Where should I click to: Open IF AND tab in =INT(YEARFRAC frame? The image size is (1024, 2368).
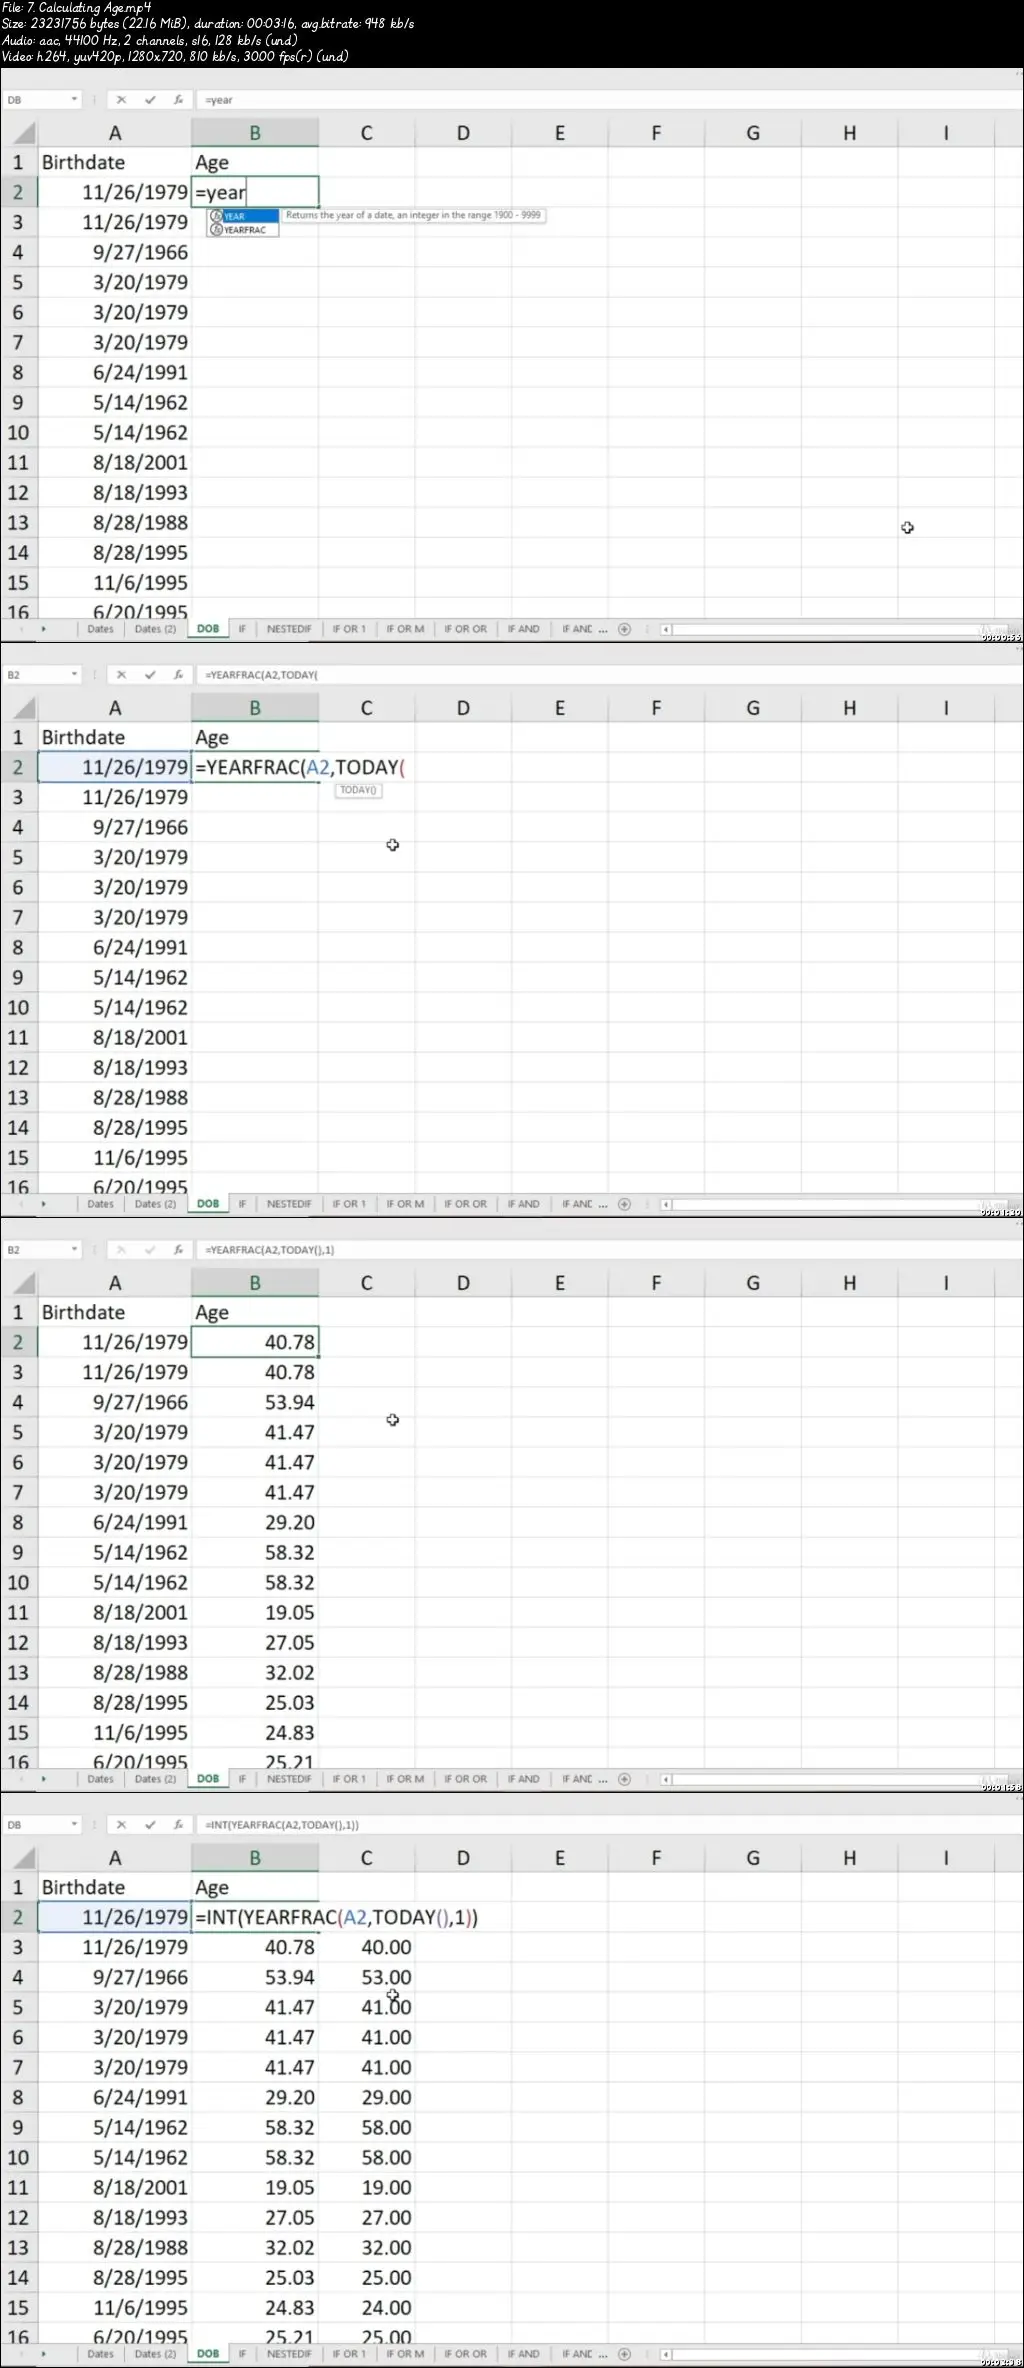[523, 2354]
